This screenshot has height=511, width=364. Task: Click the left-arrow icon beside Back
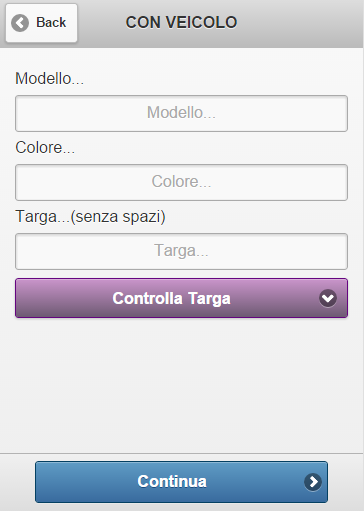coord(20,23)
